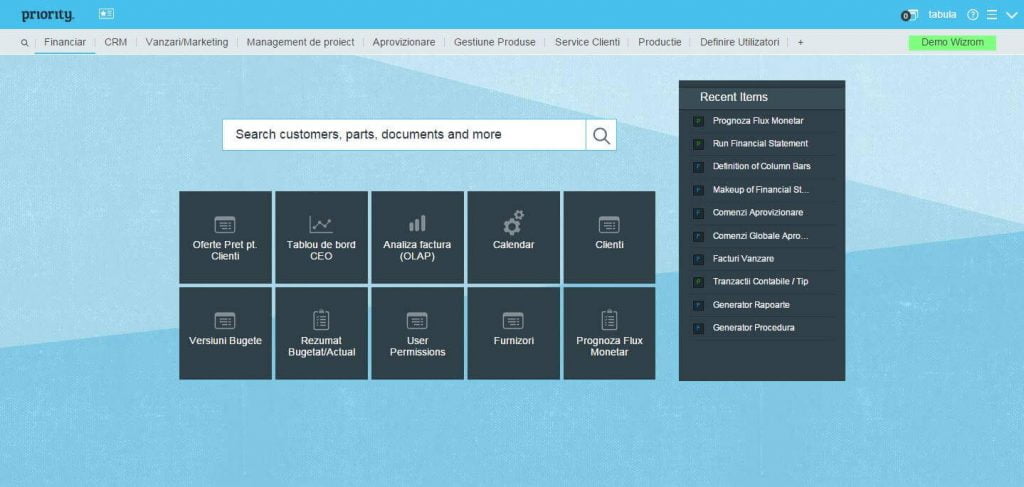Click icon beside Generator Procedura
This screenshot has height=487, width=1024.
click(x=698, y=328)
